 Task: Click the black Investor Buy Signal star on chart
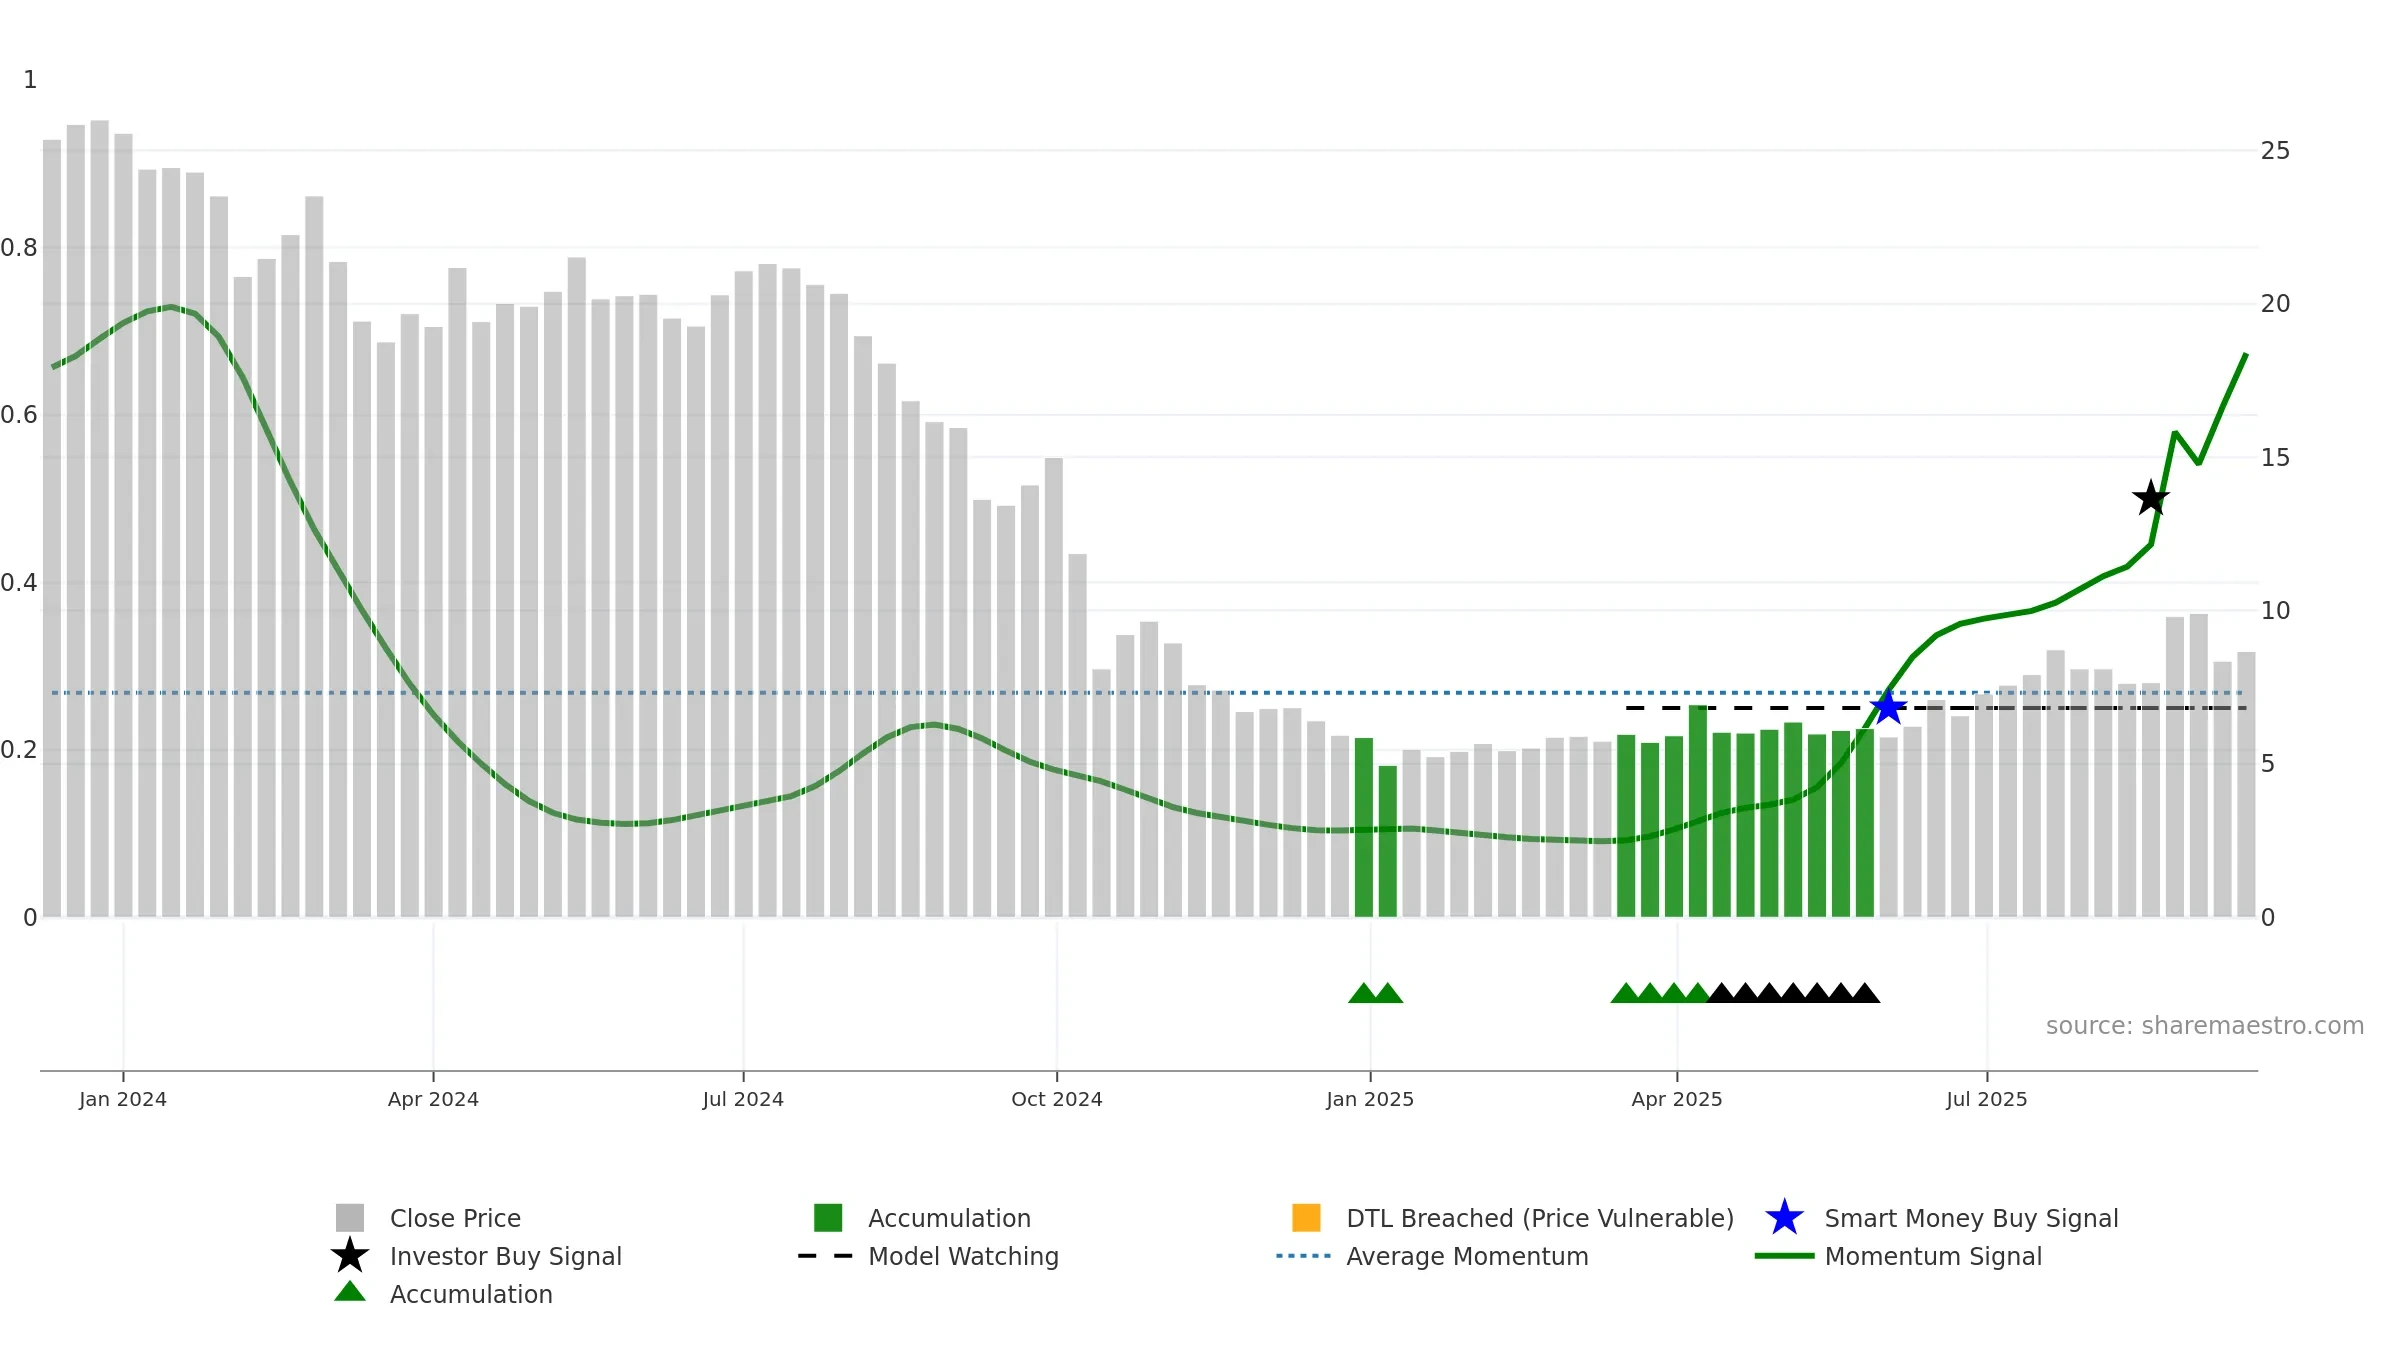tap(2151, 498)
